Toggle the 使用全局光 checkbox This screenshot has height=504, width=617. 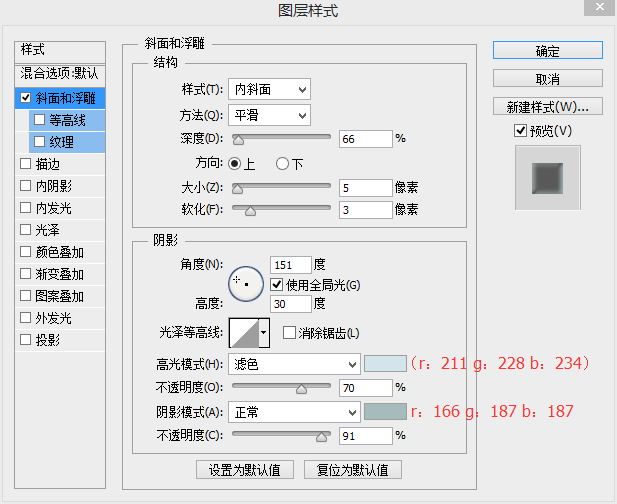[277, 285]
